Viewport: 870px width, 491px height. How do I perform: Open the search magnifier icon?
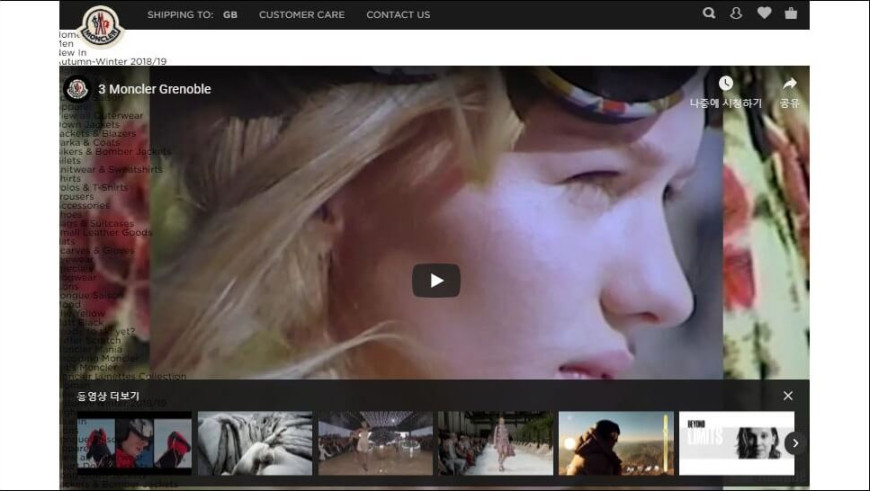tap(709, 13)
